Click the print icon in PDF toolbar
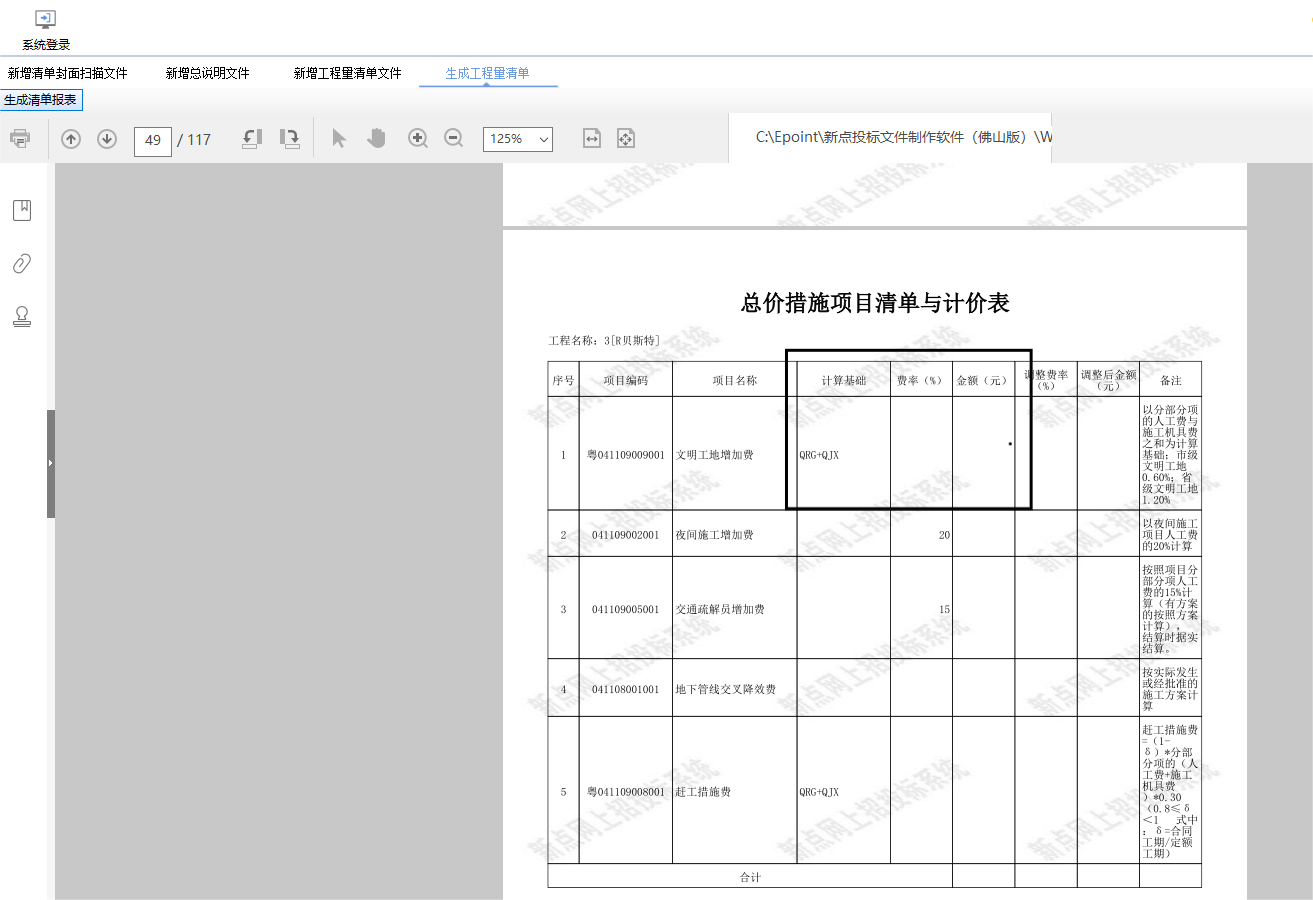Image resolution: width=1313 pixels, height=900 pixels. click(x=20, y=139)
